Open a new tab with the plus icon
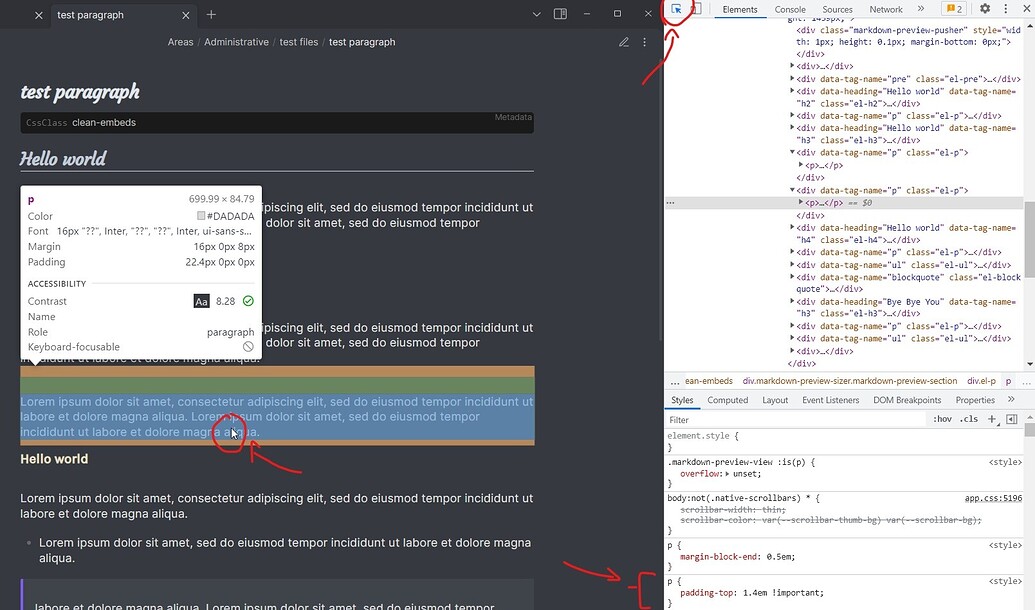This screenshot has height=610, width=1035. point(210,15)
